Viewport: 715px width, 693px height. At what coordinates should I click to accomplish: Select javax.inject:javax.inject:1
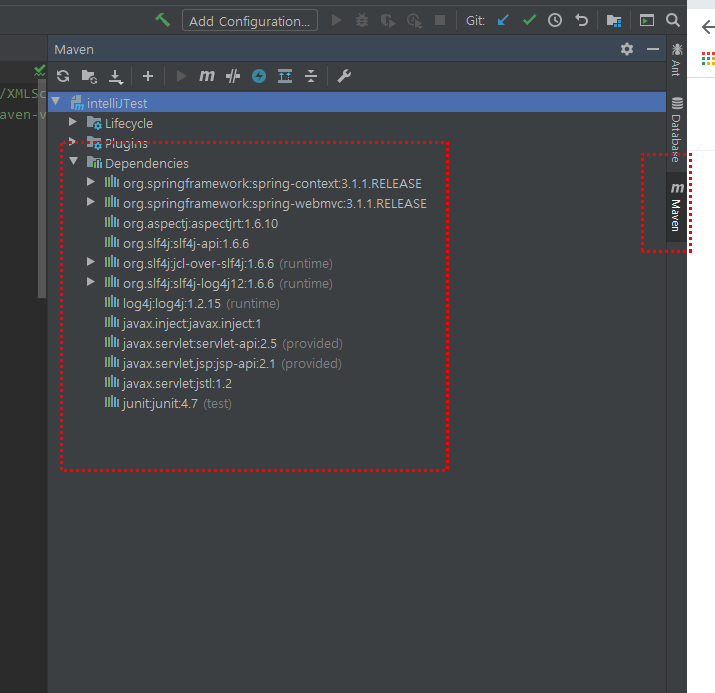click(x=192, y=324)
